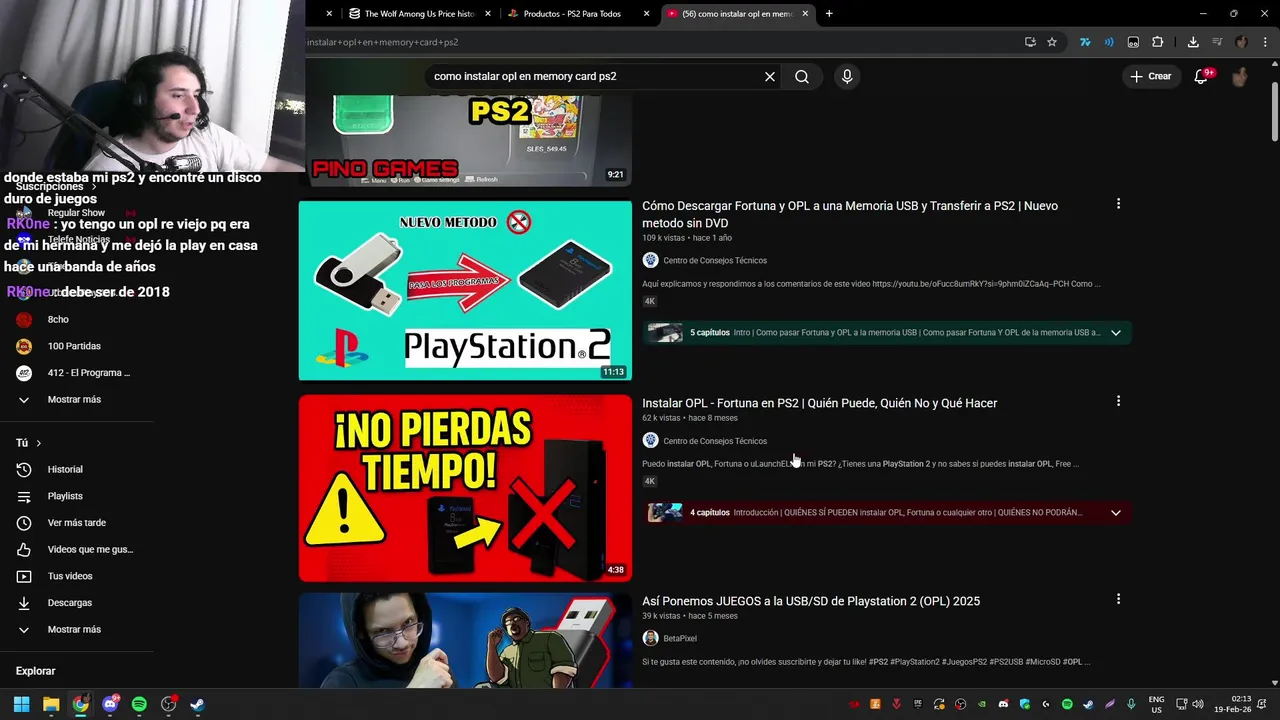The image size is (1280, 720).
Task: Expand the Tú section with lower Mostrar más
Action: point(76,629)
